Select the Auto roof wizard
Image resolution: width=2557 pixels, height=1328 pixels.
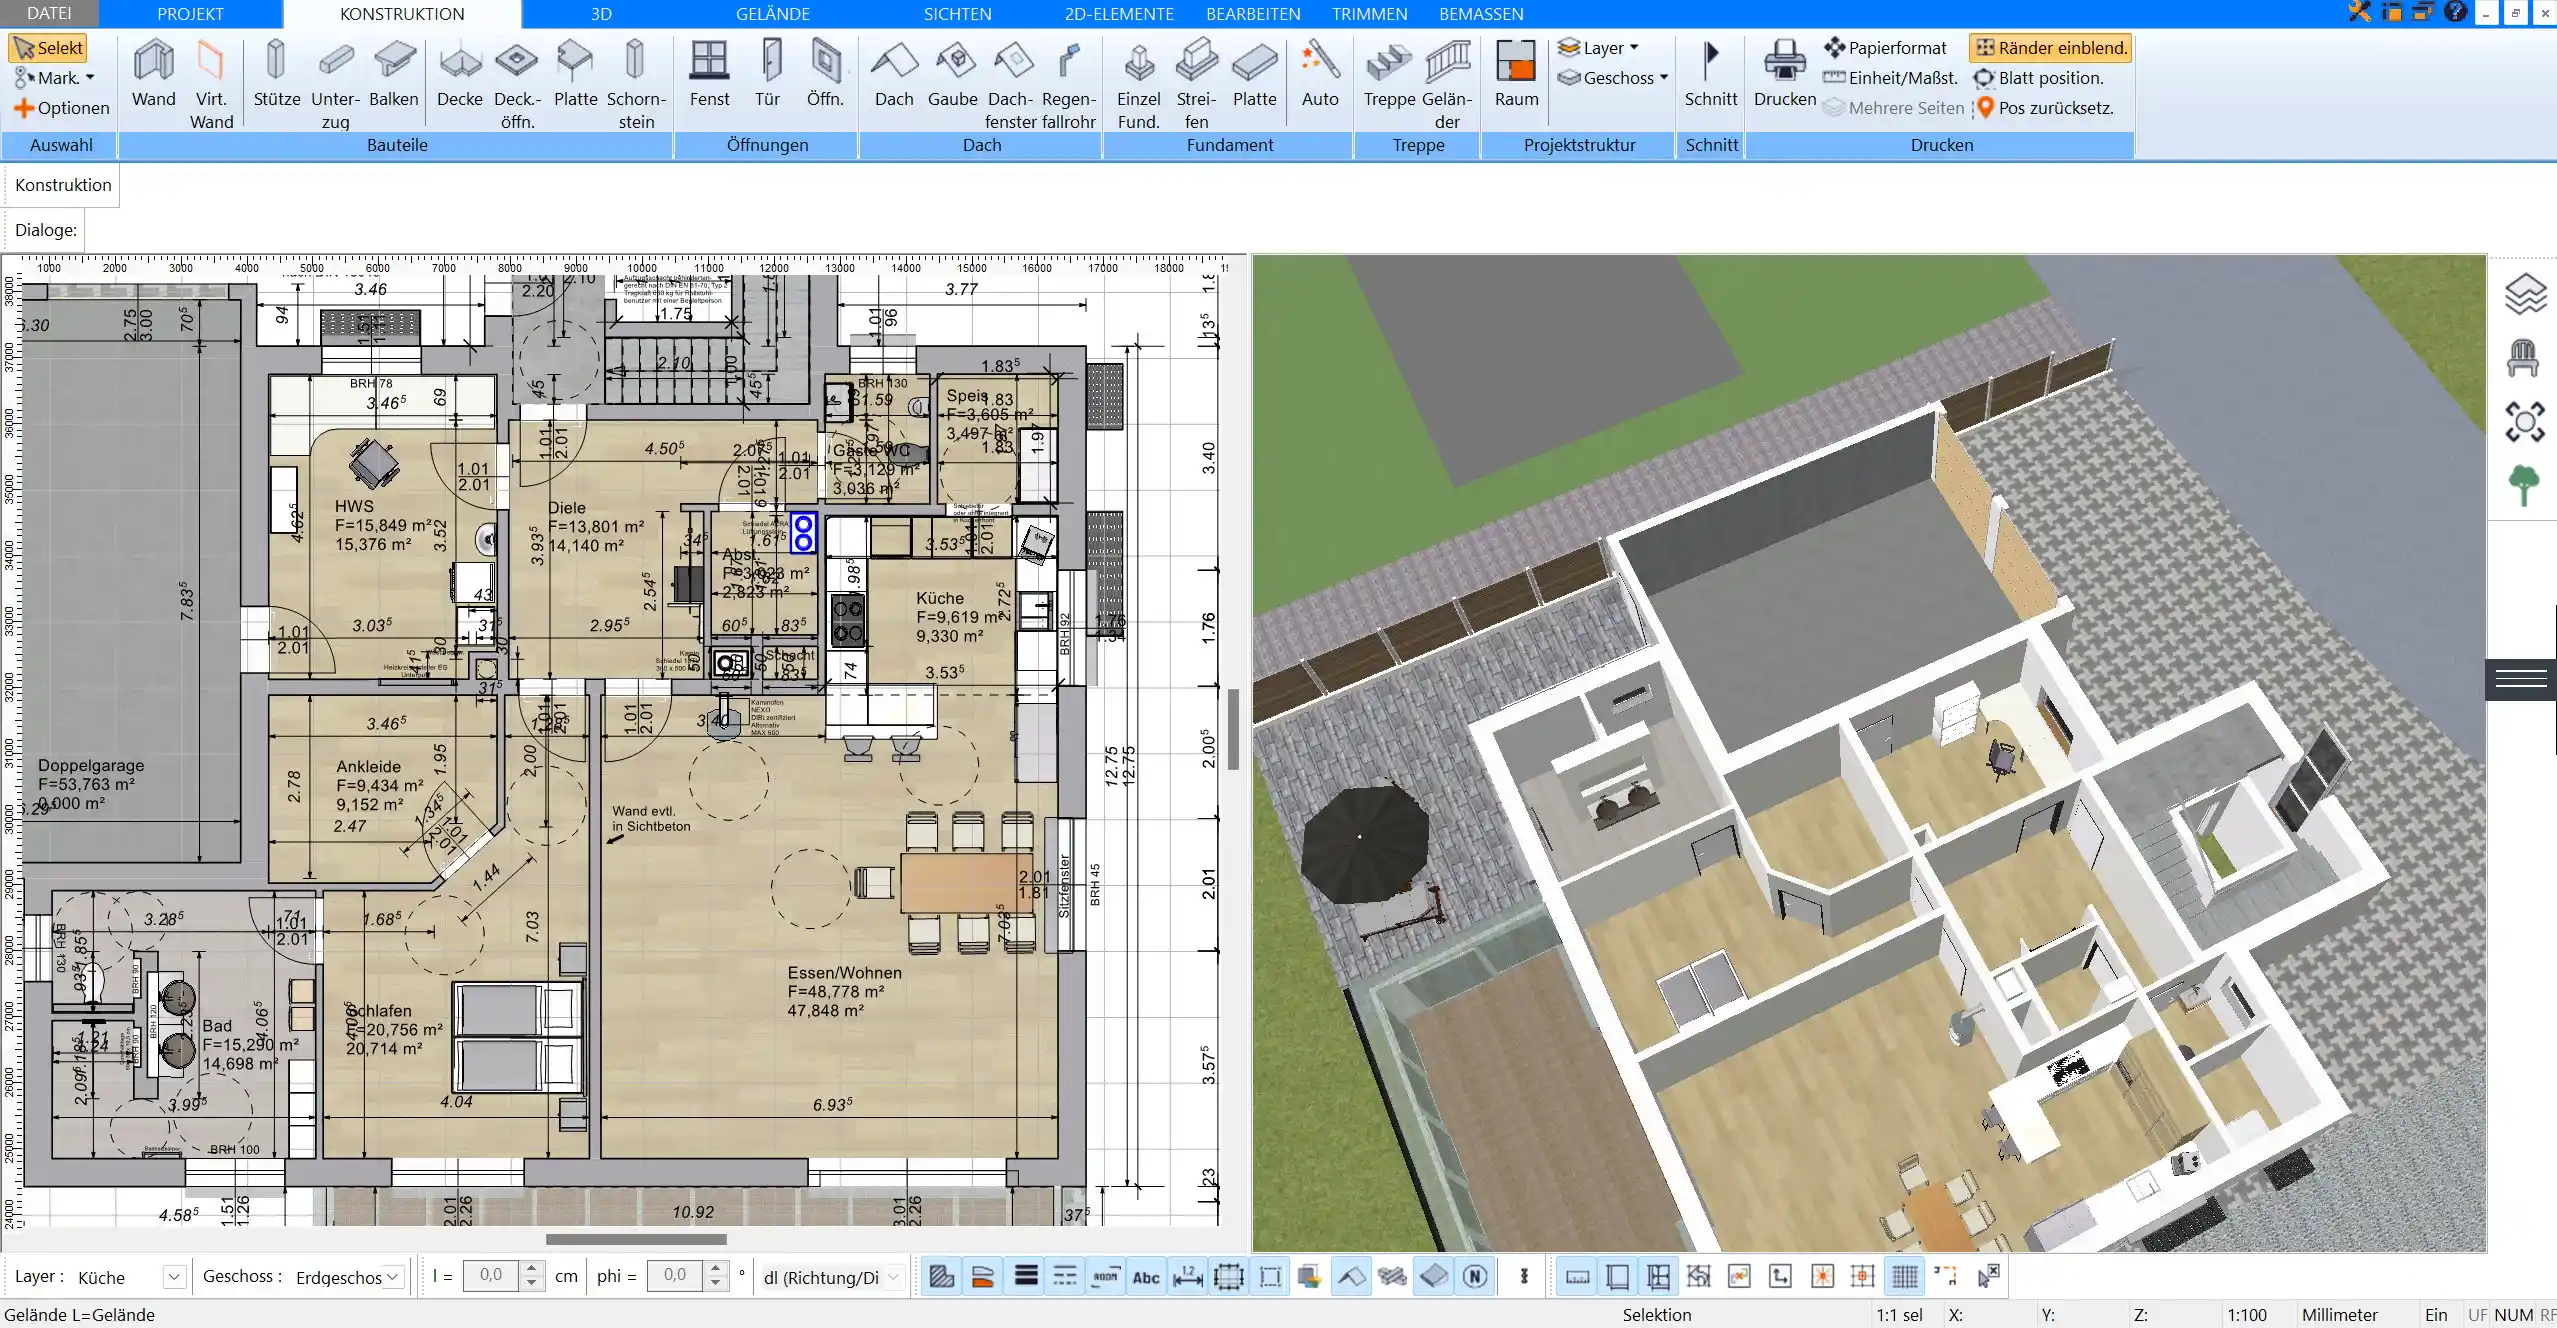(x=1320, y=74)
